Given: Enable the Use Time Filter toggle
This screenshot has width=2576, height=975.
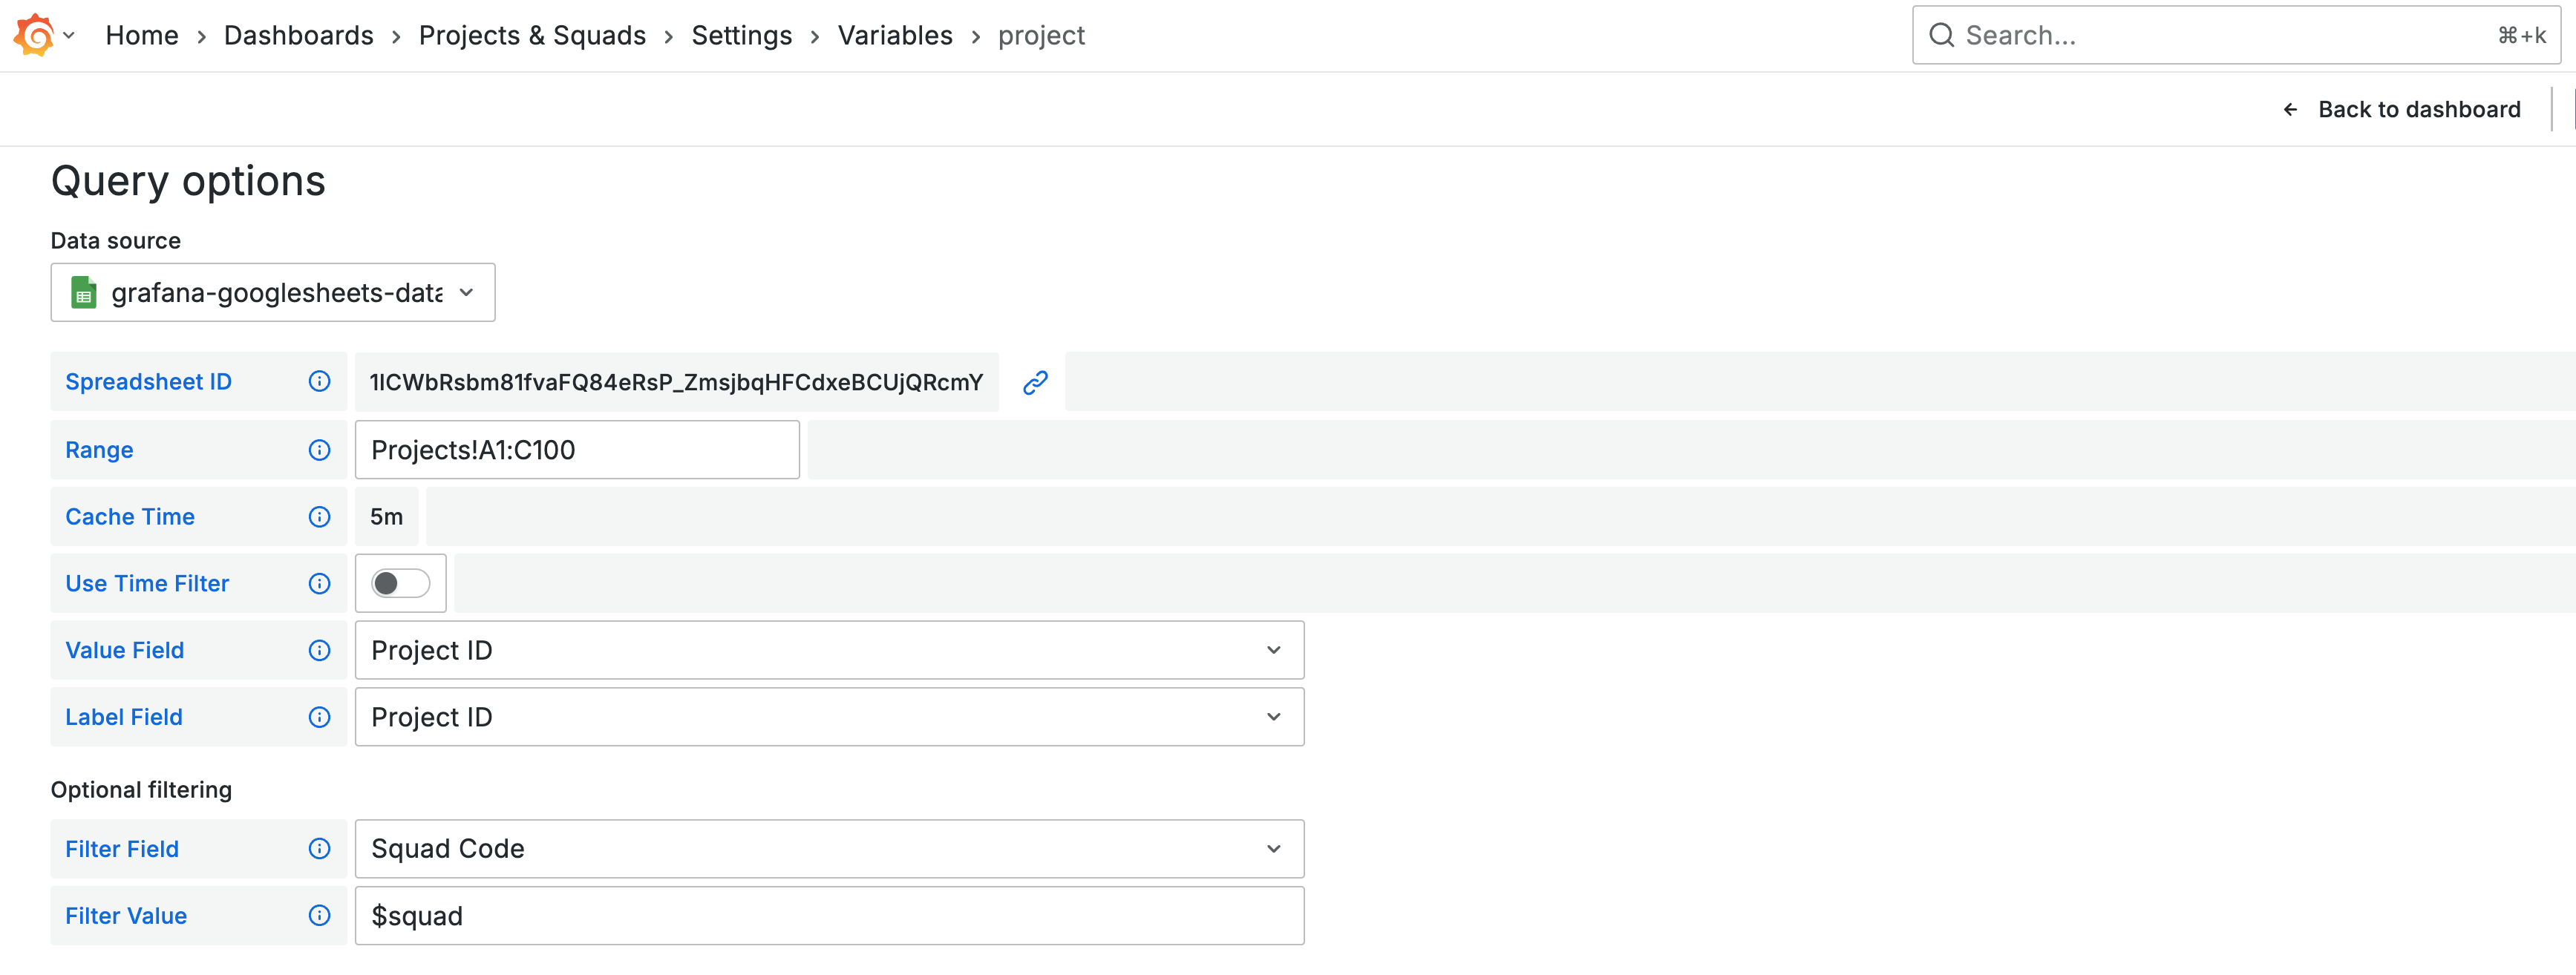Looking at the screenshot, I should click(400, 583).
